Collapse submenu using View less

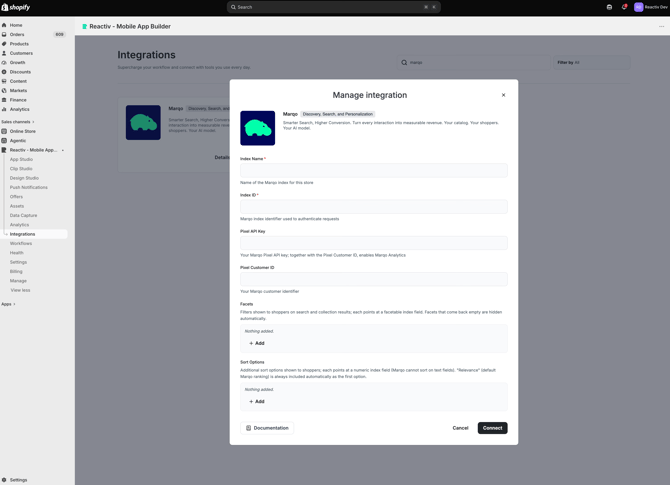coord(21,290)
